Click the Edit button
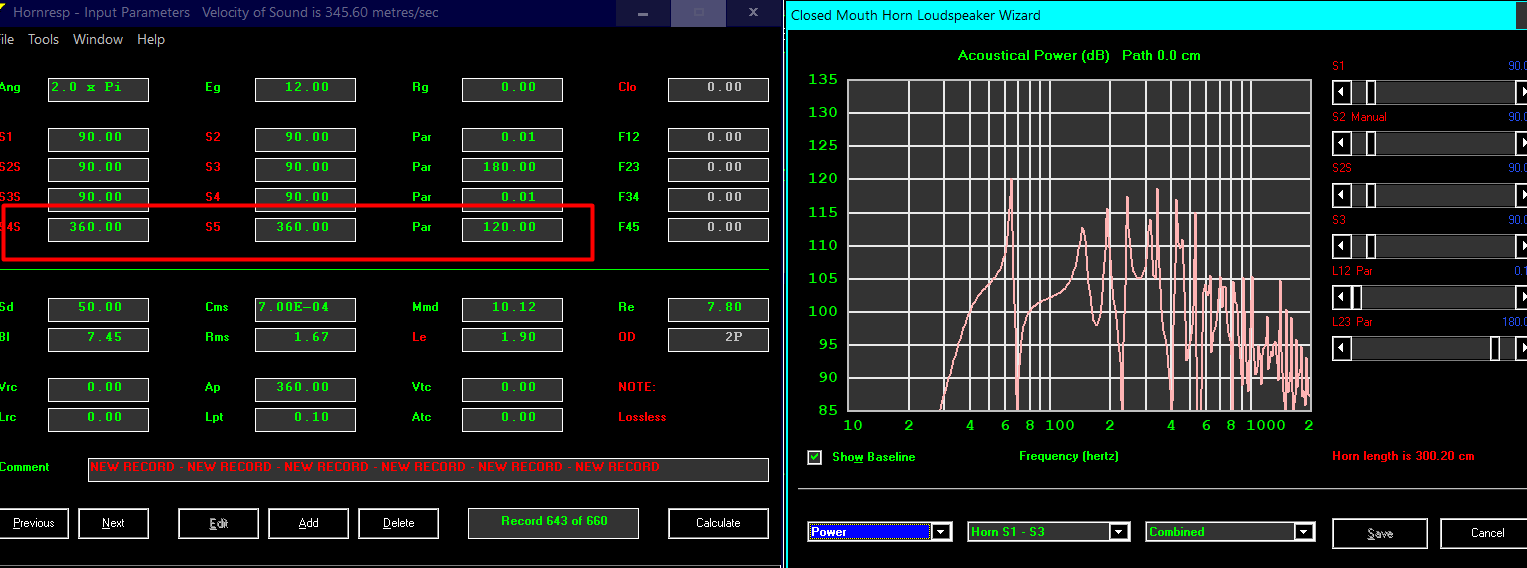This screenshot has width=1527, height=568. 218,523
